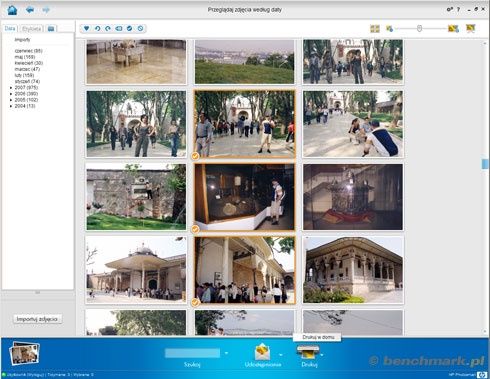Expand the 2006 year node arrow
Viewport: 490px width, 379px height.
coord(11,94)
